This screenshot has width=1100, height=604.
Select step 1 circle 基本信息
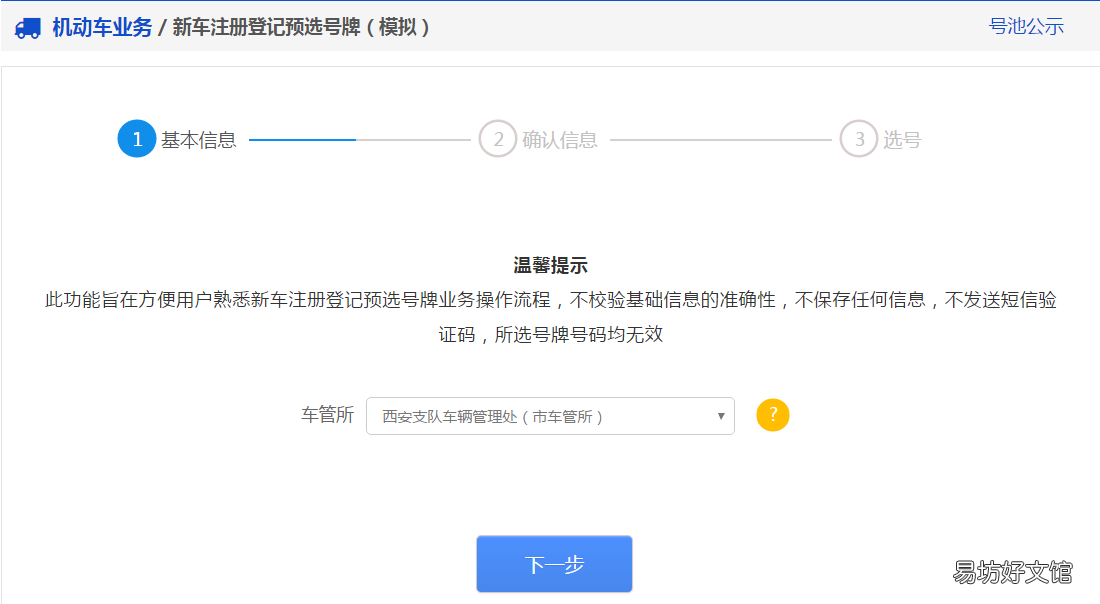point(137,139)
